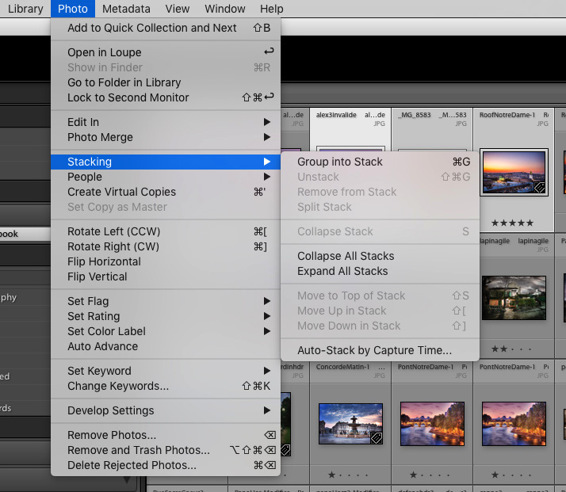Select Expand All Stacks

point(380,271)
